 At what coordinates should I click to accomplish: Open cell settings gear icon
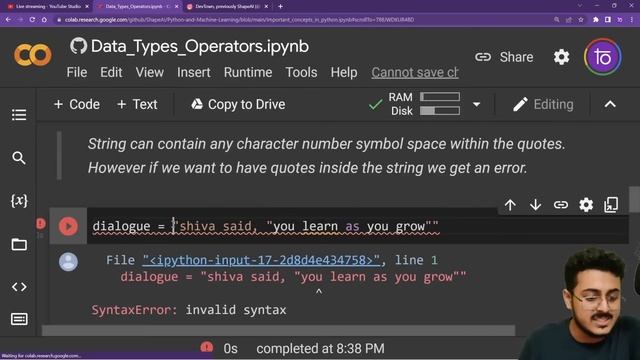[x=586, y=204]
